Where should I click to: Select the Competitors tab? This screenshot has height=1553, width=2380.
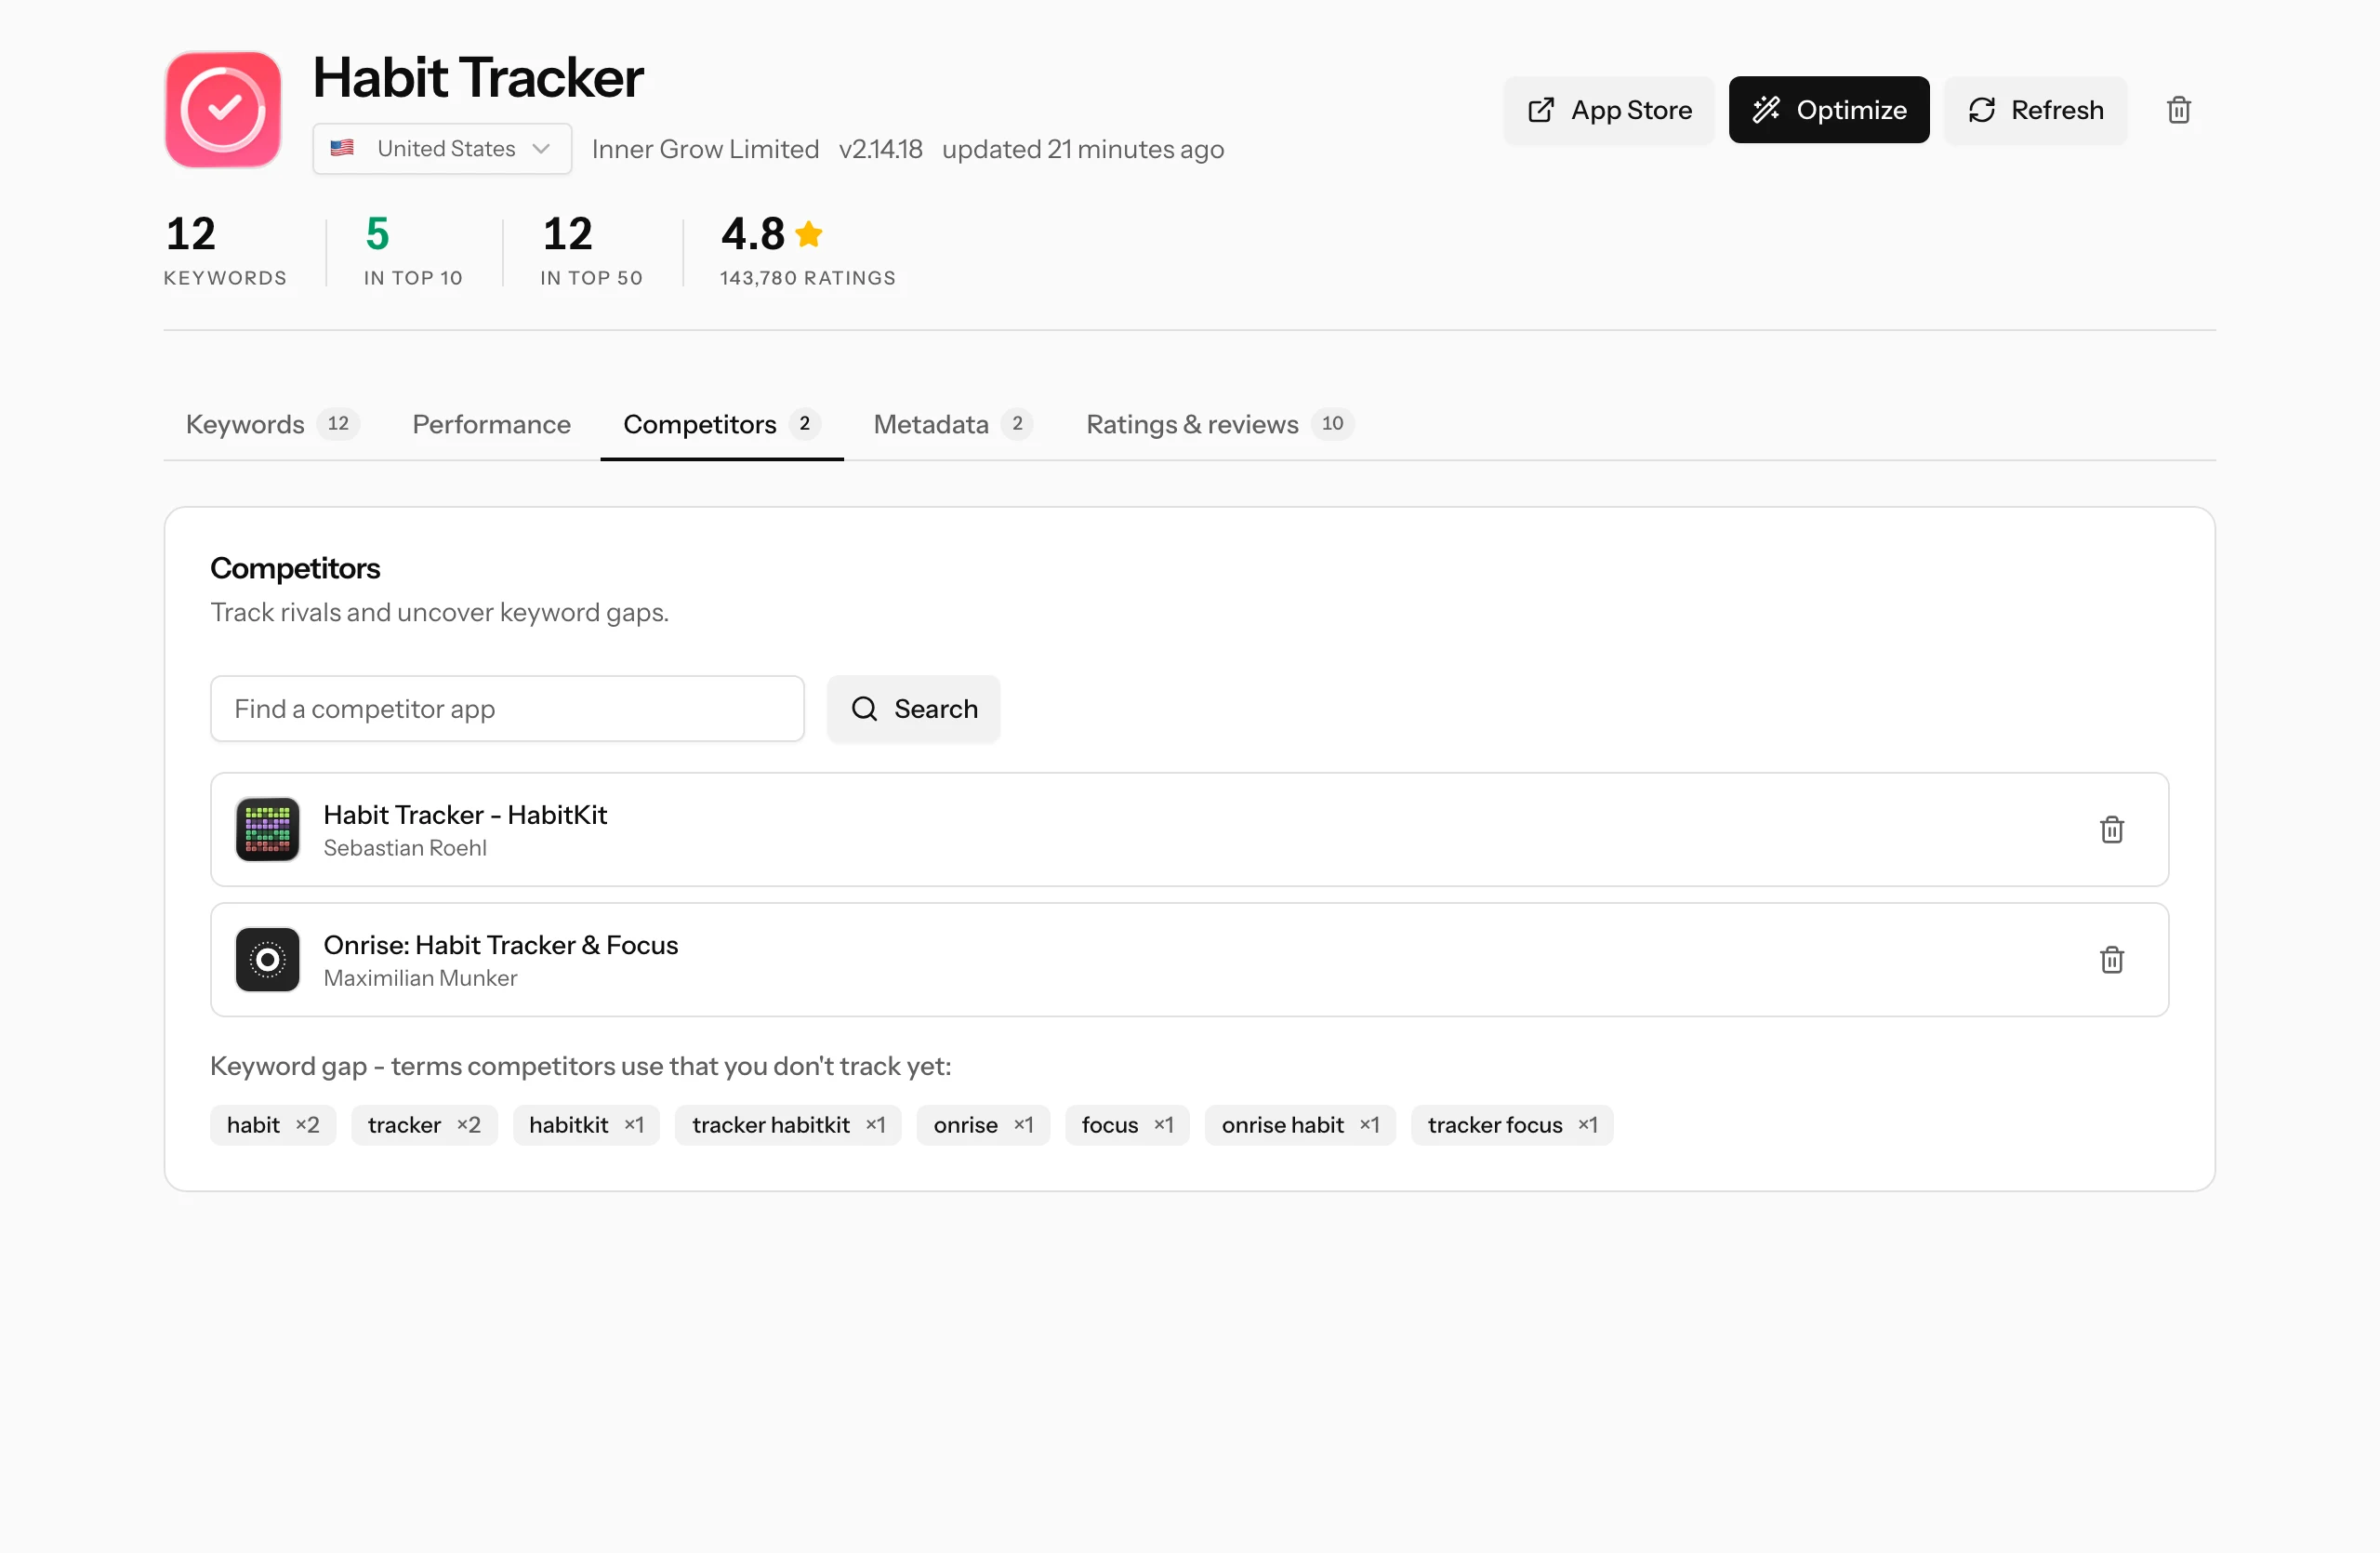(x=721, y=424)
